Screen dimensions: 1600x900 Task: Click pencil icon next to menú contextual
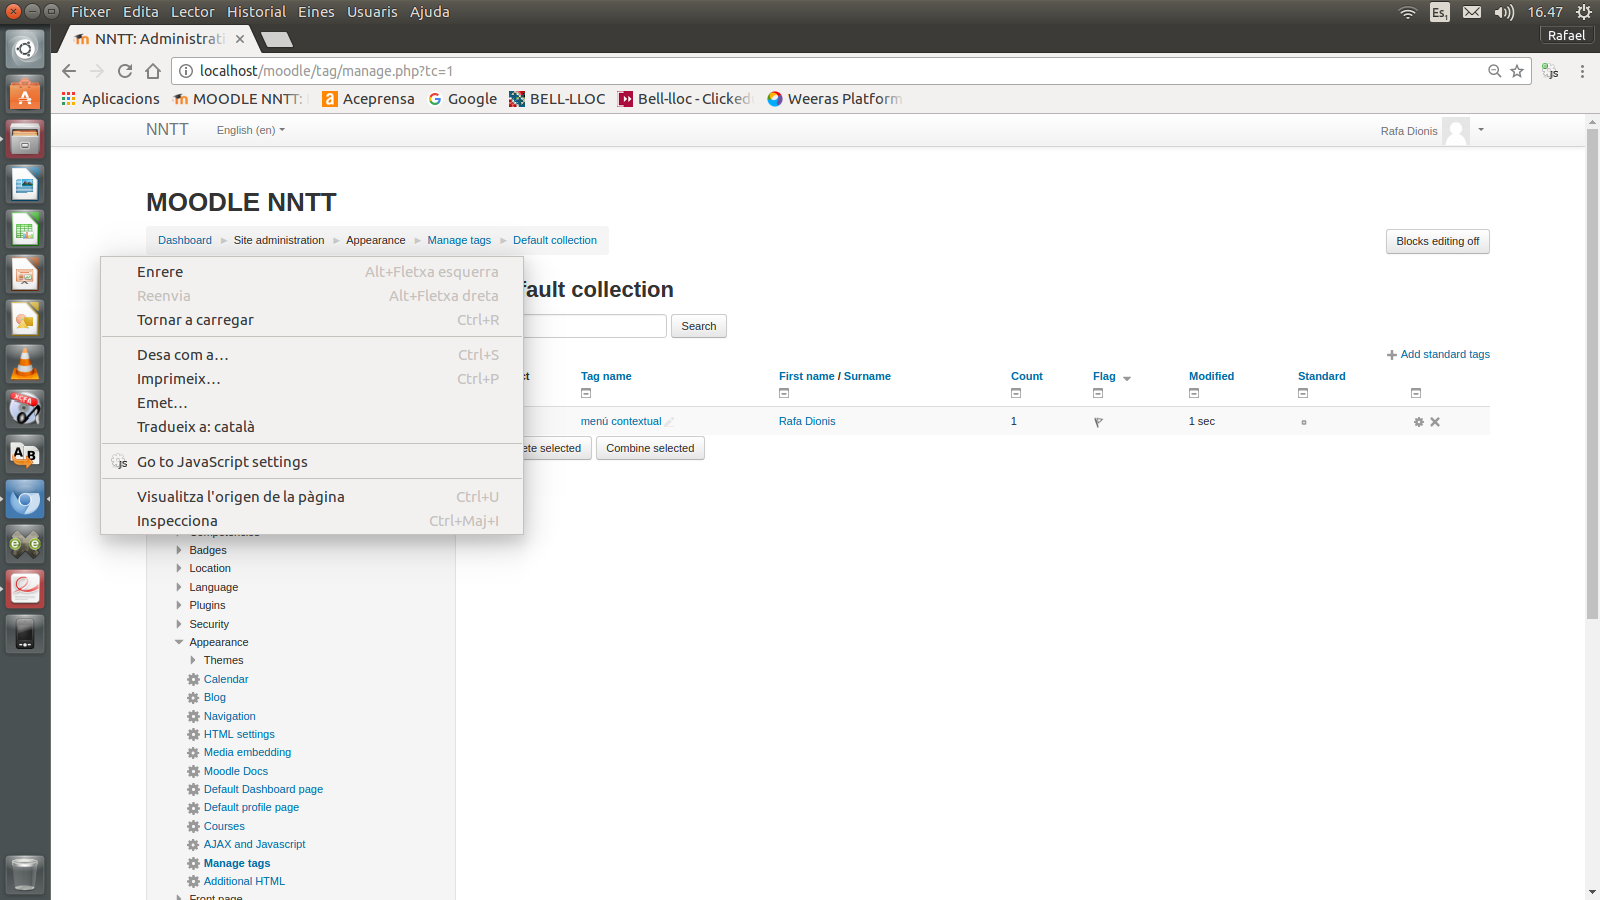pos(670,422)
